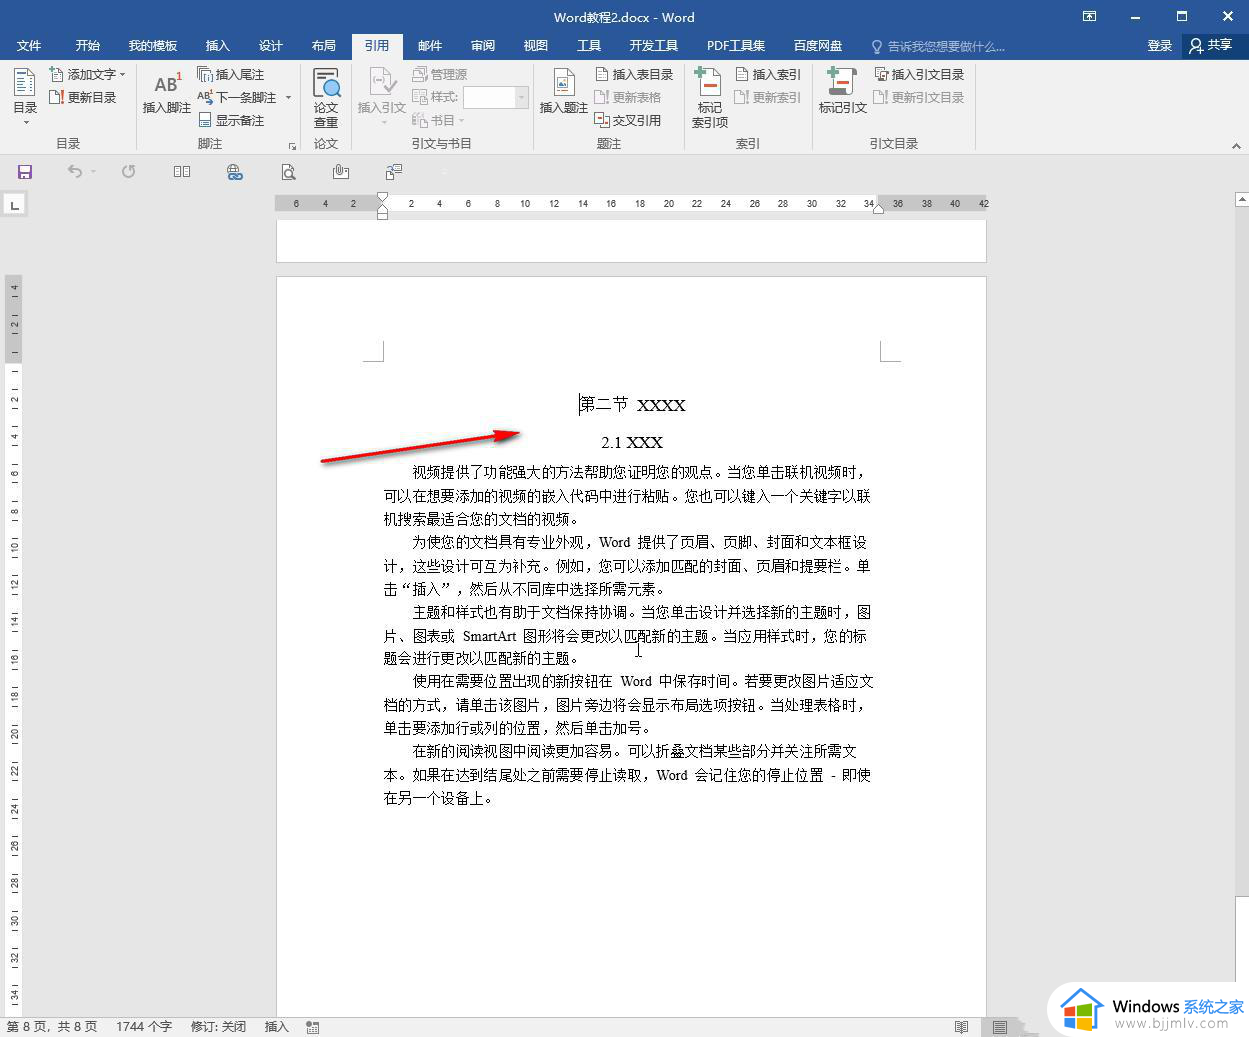
Task: Switch to the 工具 tab
Action: coord(589,46)
